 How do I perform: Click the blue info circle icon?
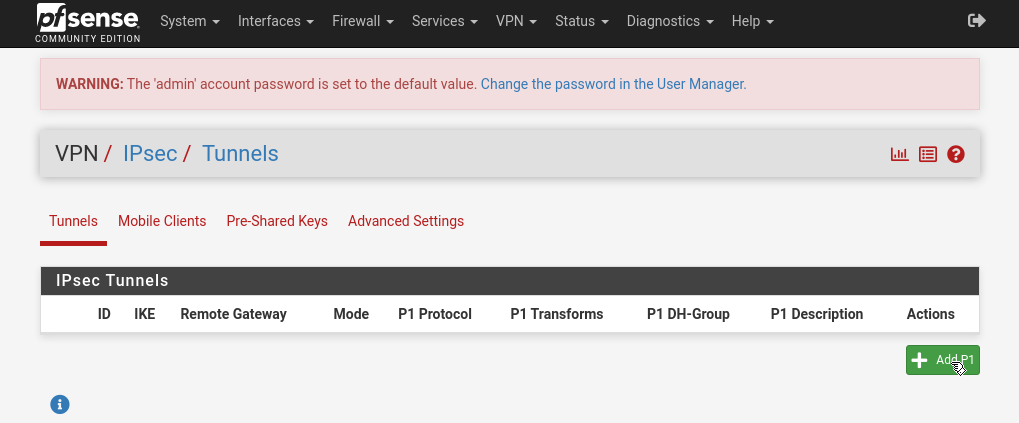(60, 404)
